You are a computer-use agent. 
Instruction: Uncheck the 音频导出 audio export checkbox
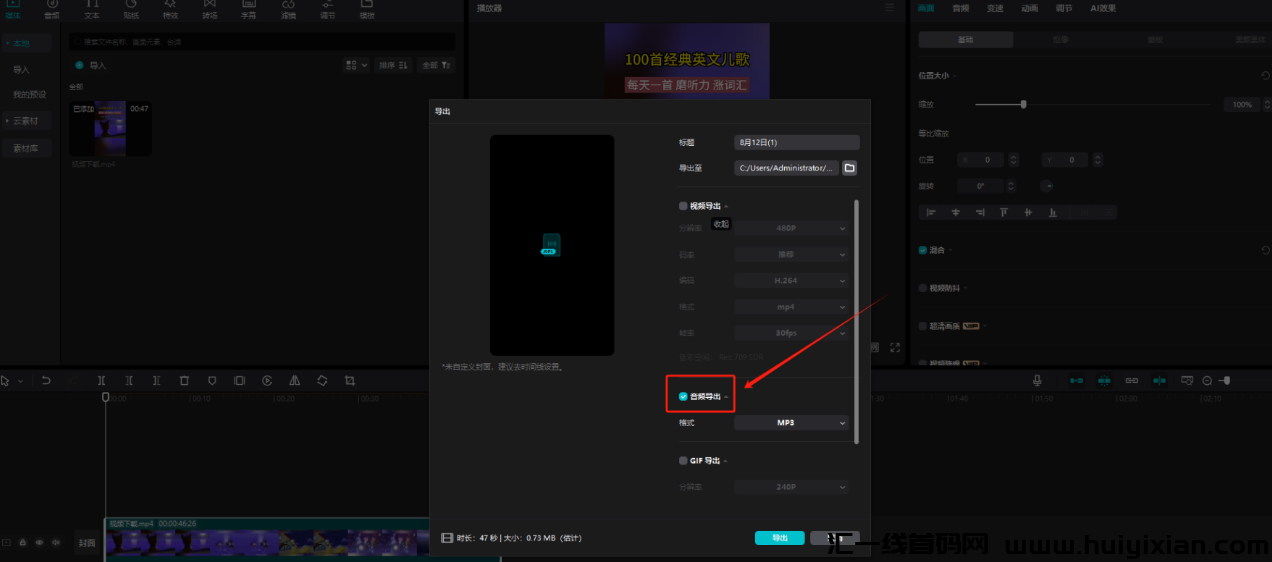click(x=683, y=397)
